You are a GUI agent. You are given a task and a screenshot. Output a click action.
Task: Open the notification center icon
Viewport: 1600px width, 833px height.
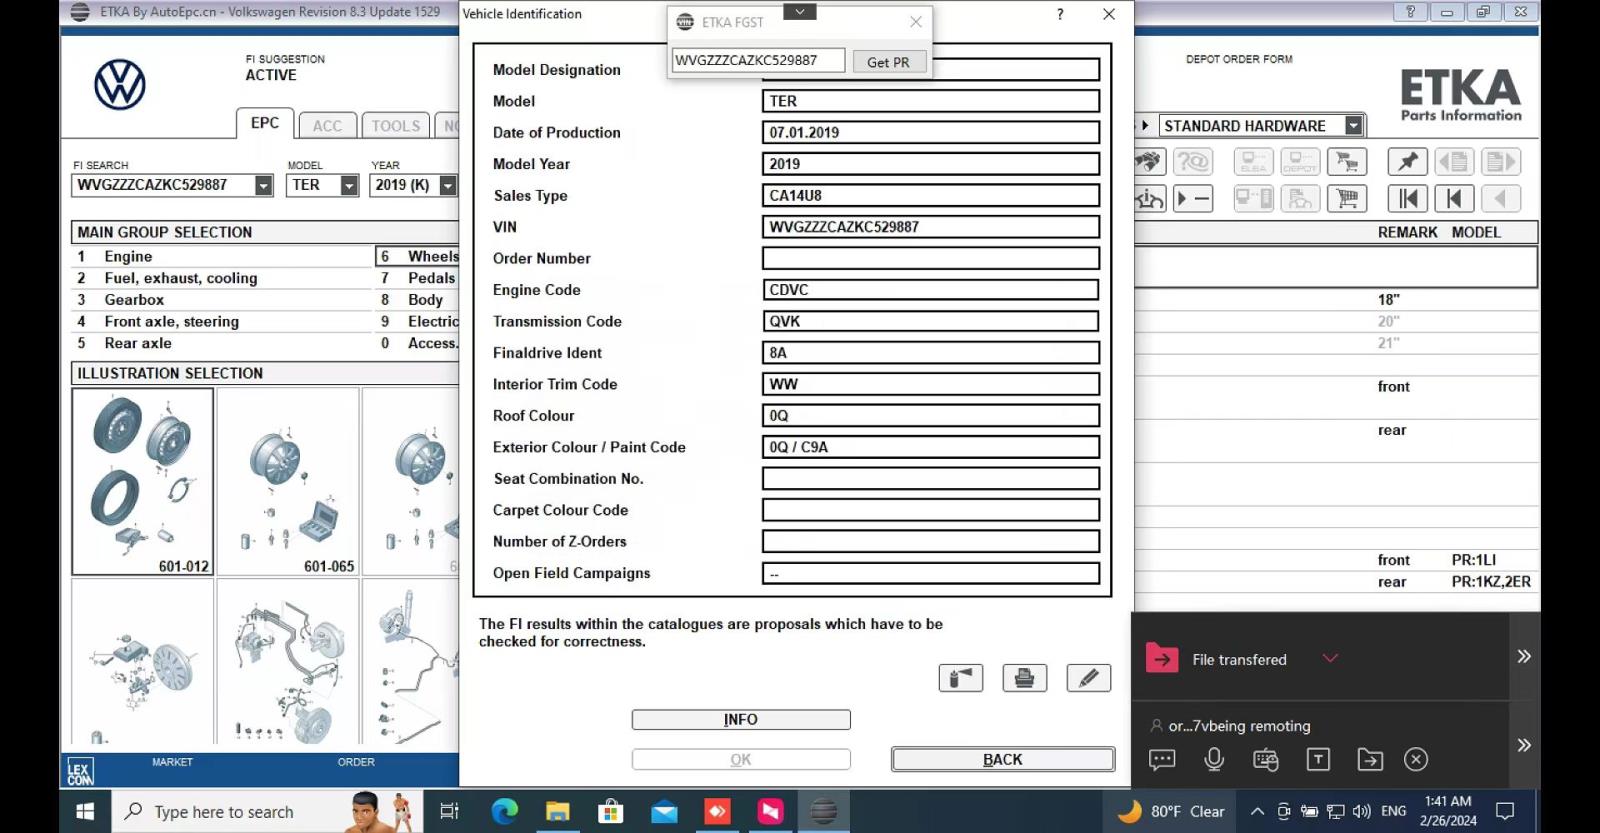(1505, 811)
